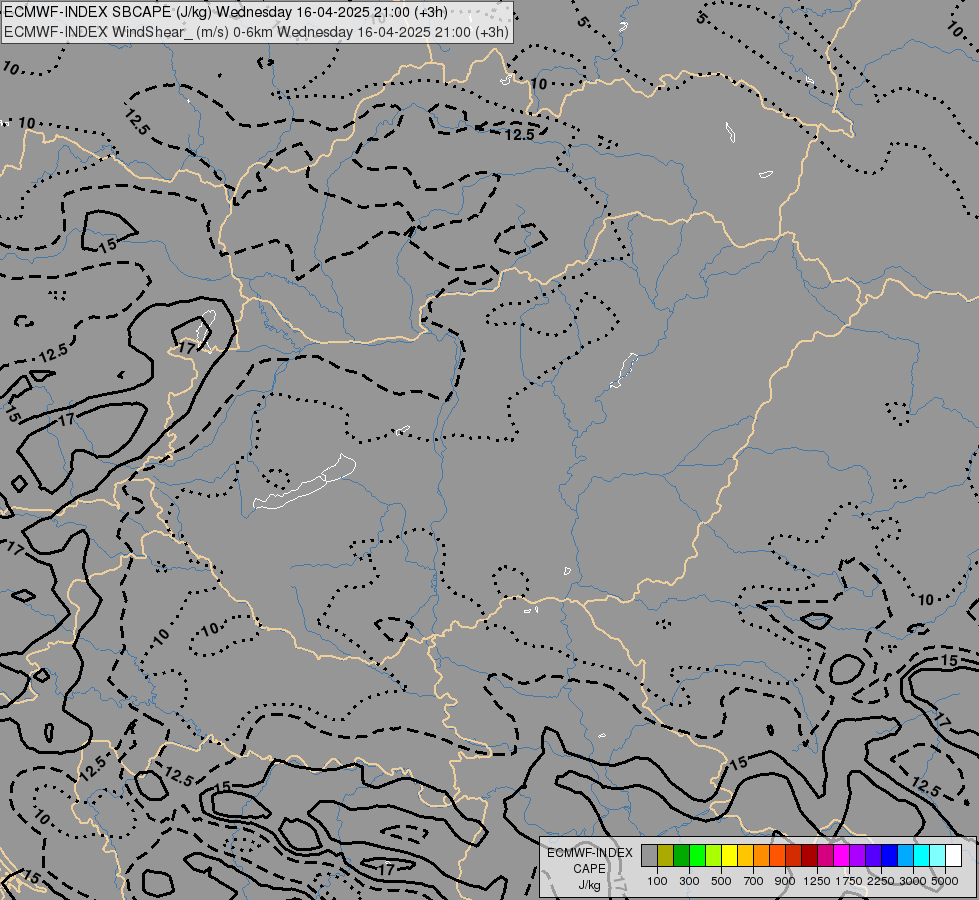979x900 pixels.
Task: Click the legend tick value '100'
Action: coord(657,881)
